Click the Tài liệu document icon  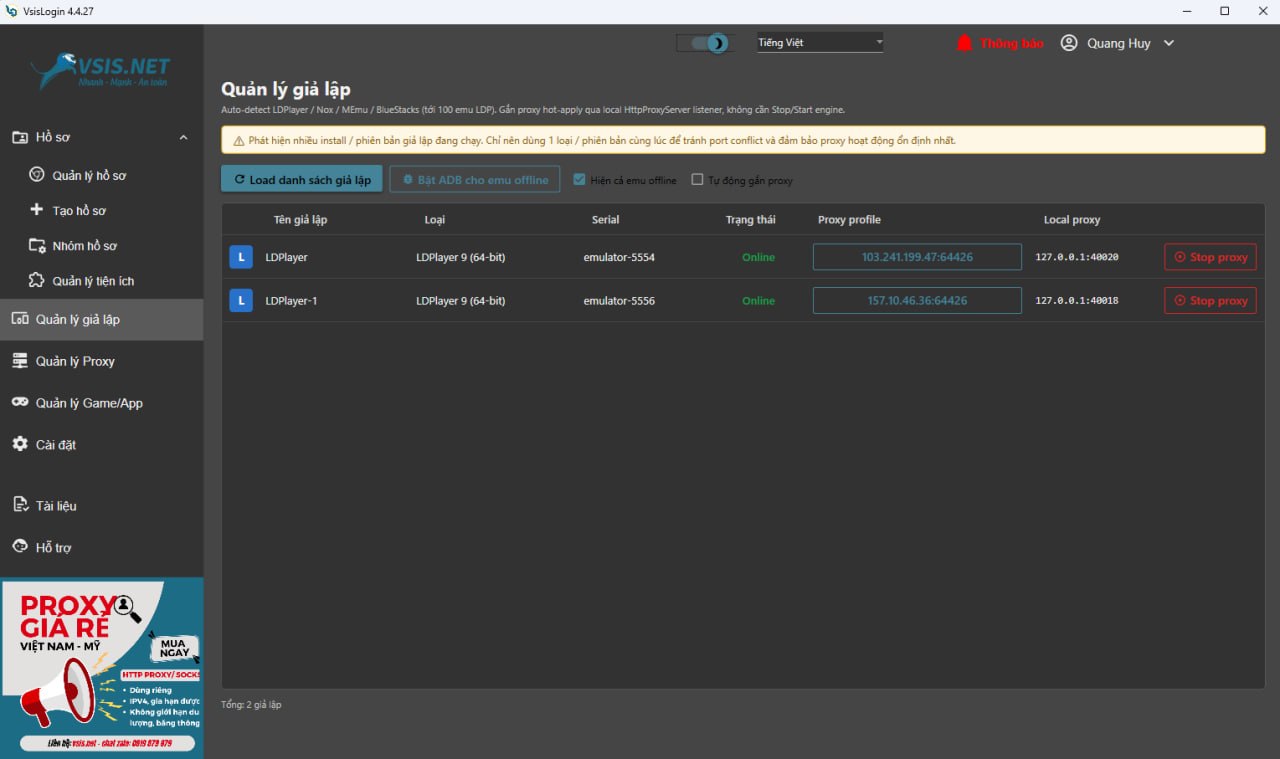[20, 505]
